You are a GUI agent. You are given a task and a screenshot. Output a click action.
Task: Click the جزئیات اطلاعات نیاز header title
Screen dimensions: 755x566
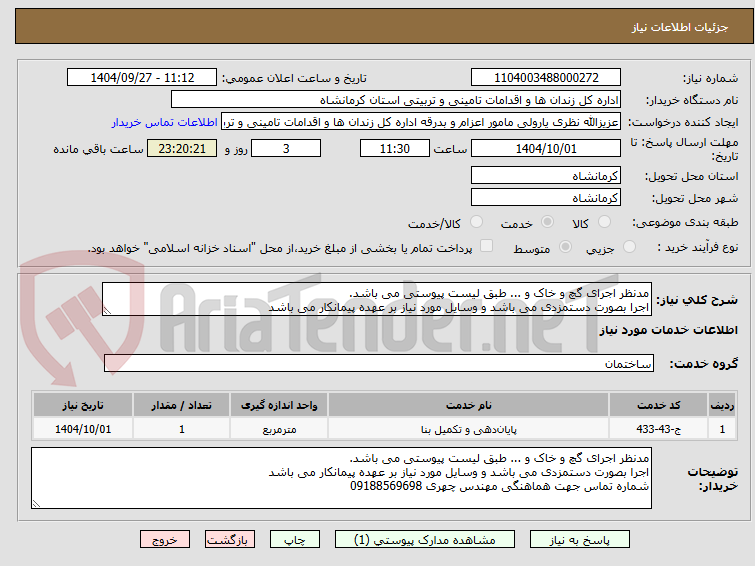click(680, 27)
